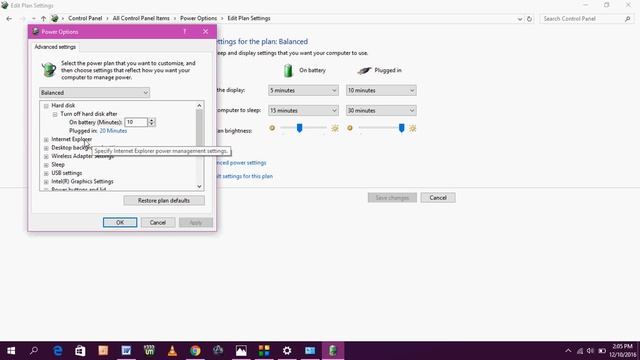This screenshot has height=360, width=640.
Task: Click the advanced power settings link
Action: pos(241,163)
